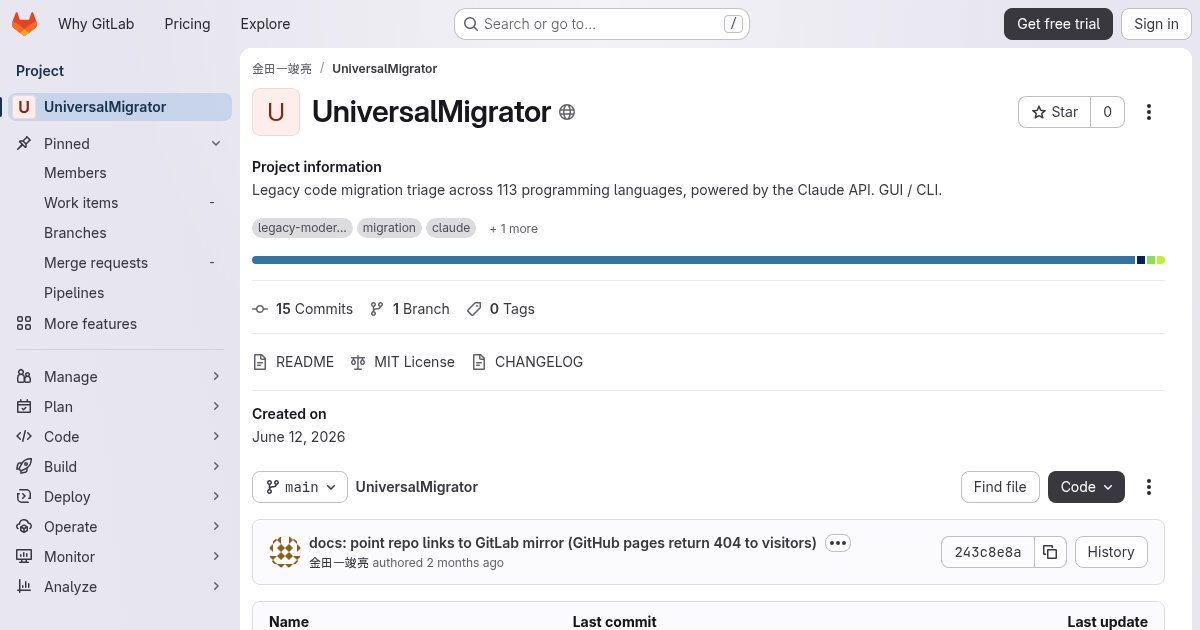Screen dimensions: 1200x630
Task: Click the pin icon beside Pinned
Action: tap(24, 144)
